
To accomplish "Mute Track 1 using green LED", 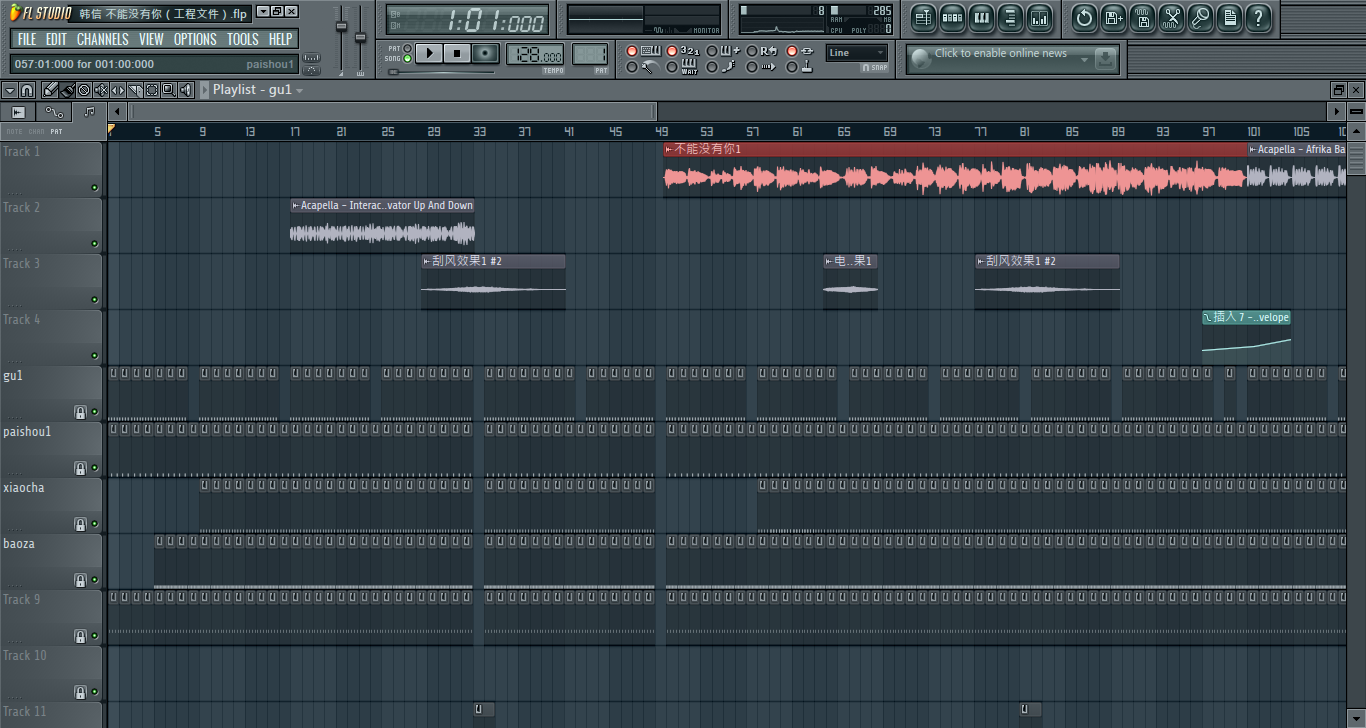I will click(x=95, y=188).
